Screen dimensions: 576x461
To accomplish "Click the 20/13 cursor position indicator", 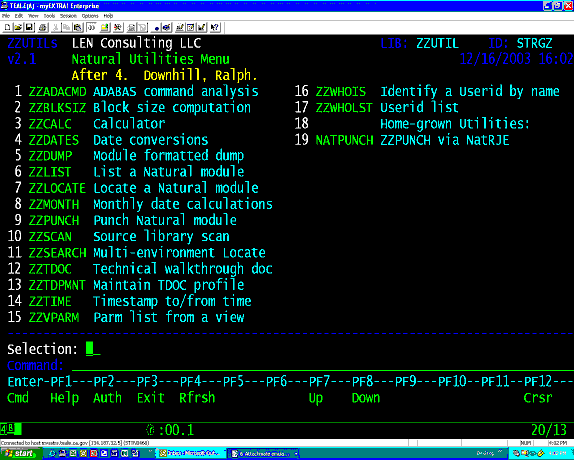I will click(549, 430).
